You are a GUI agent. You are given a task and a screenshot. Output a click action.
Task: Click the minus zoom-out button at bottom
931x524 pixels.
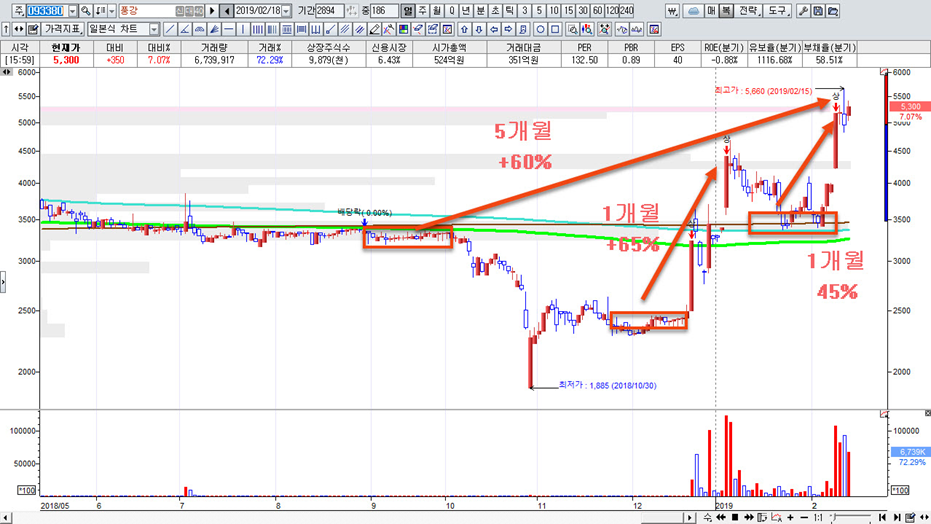(804, 517)
